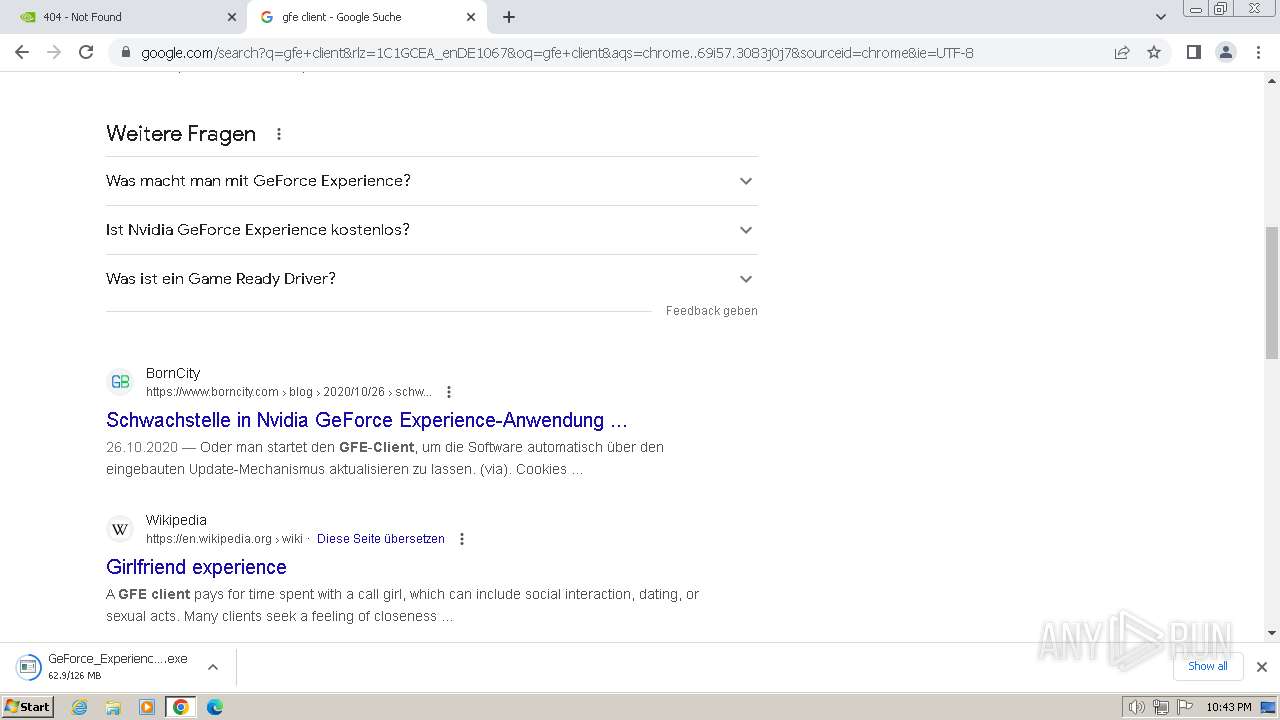Open a new browser tab
Screen dimensions: 1280x720
tap(509, 17)
